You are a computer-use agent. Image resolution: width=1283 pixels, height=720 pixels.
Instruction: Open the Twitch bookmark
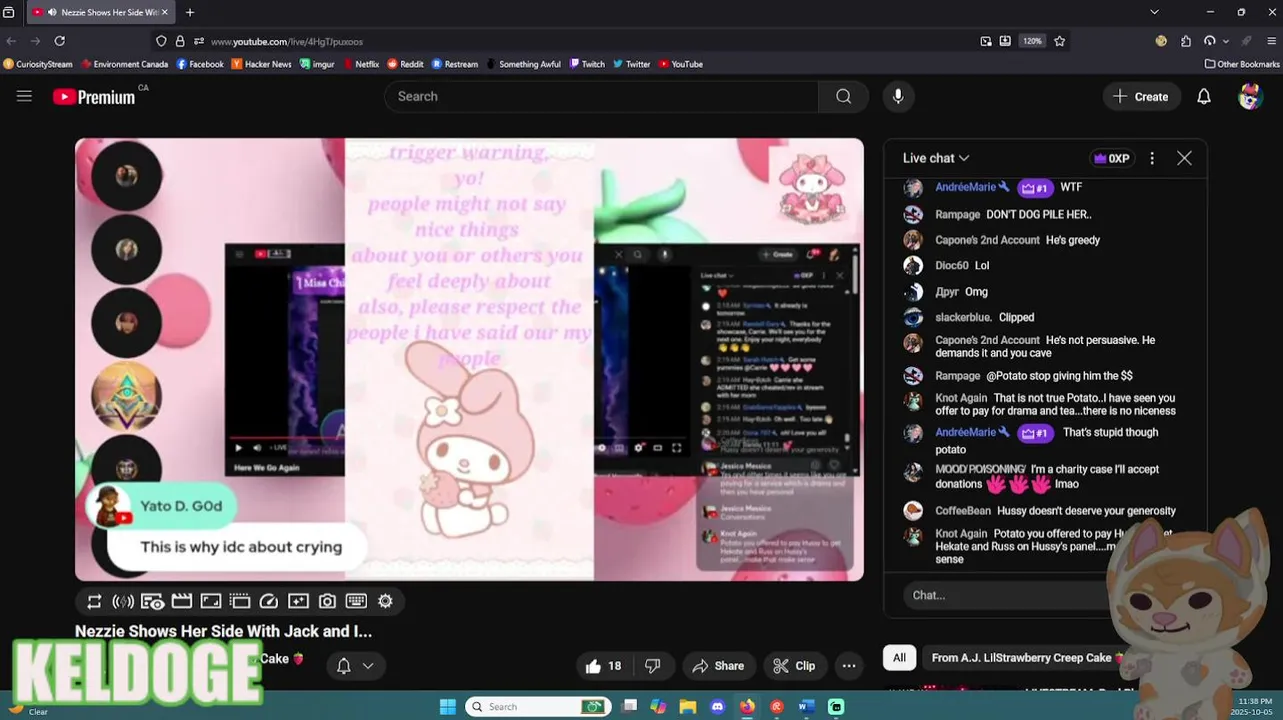tap(587, 64)
